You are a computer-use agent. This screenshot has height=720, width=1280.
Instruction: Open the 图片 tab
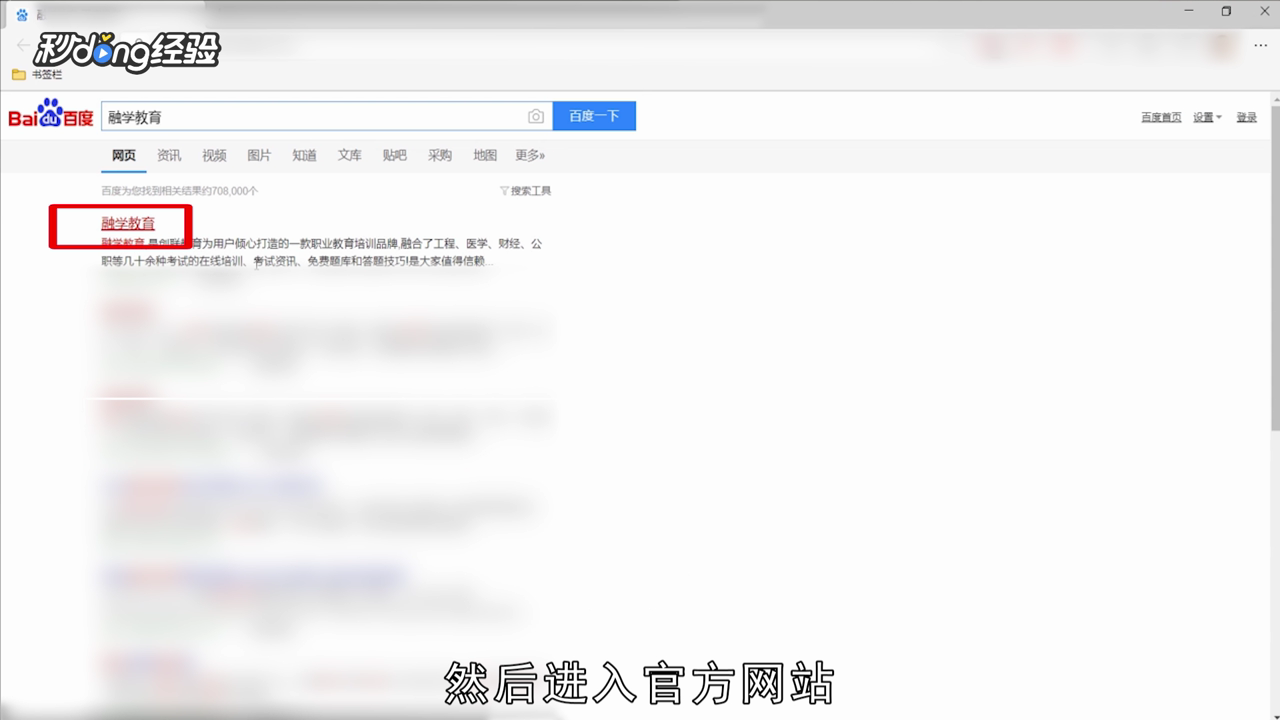click(259, 155)
